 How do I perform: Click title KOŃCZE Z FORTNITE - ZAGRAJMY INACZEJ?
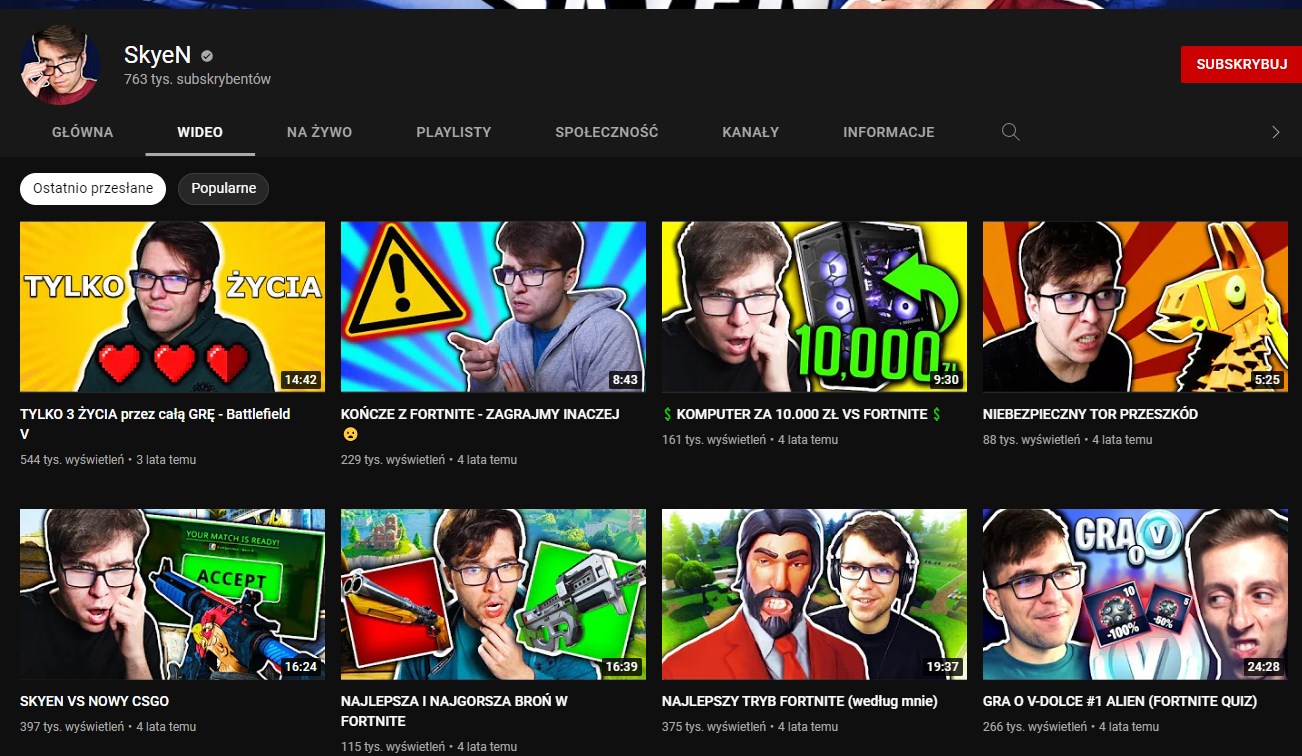480,424
